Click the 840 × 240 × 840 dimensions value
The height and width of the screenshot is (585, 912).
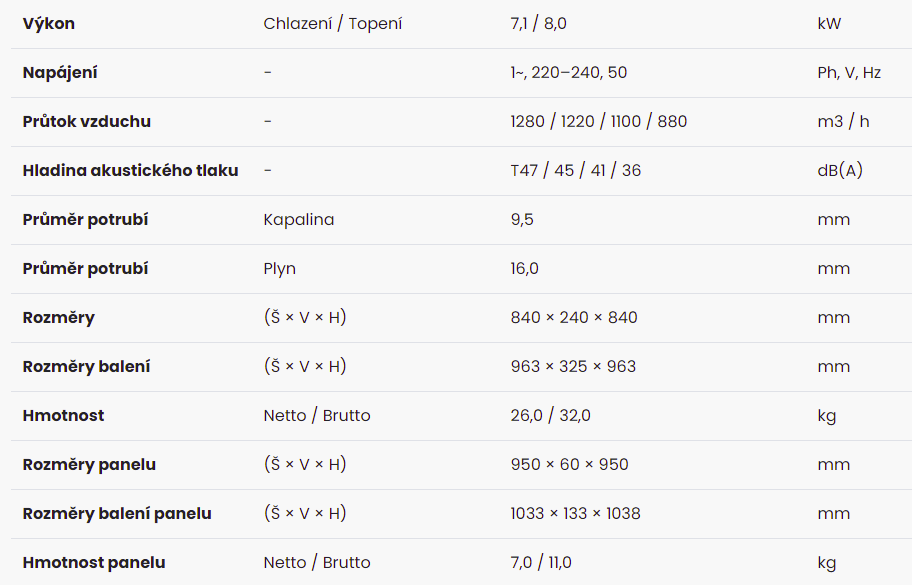[574, 318]
